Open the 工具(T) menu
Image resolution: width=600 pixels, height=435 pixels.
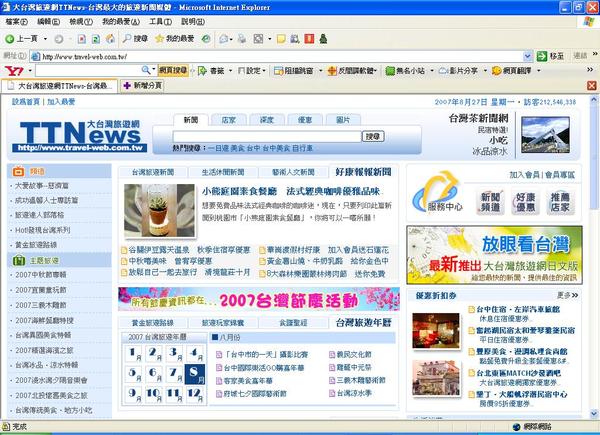pyautogui.click(x=160, y=22)
